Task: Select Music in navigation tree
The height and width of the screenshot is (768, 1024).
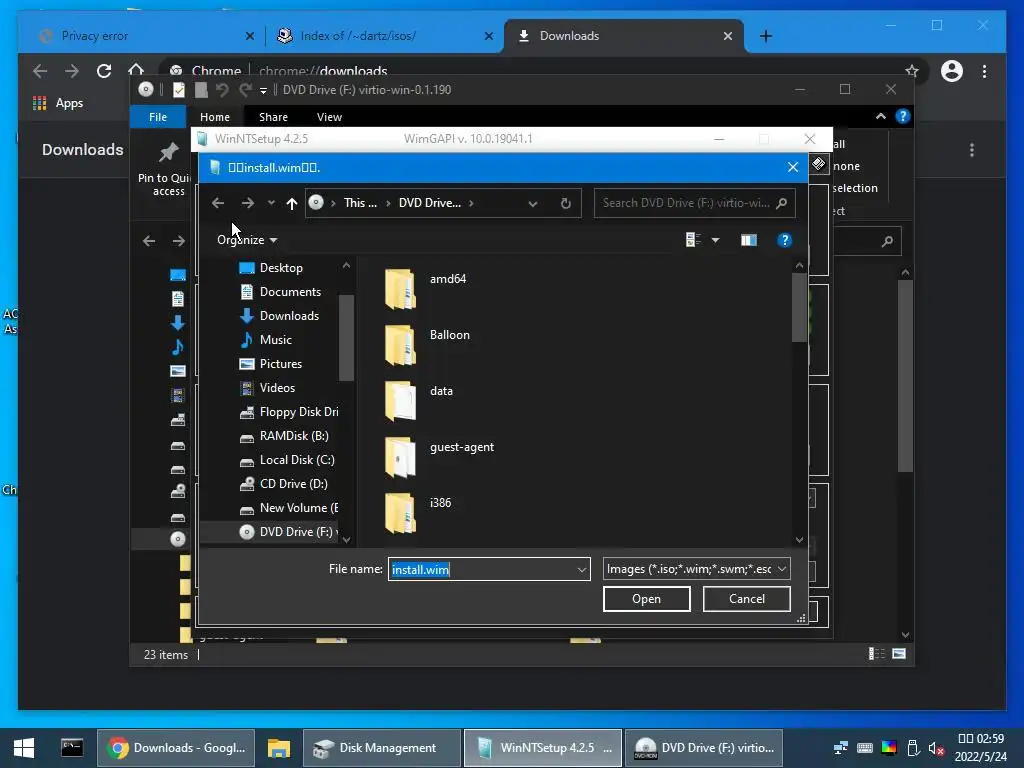Action: pos(276,340)
